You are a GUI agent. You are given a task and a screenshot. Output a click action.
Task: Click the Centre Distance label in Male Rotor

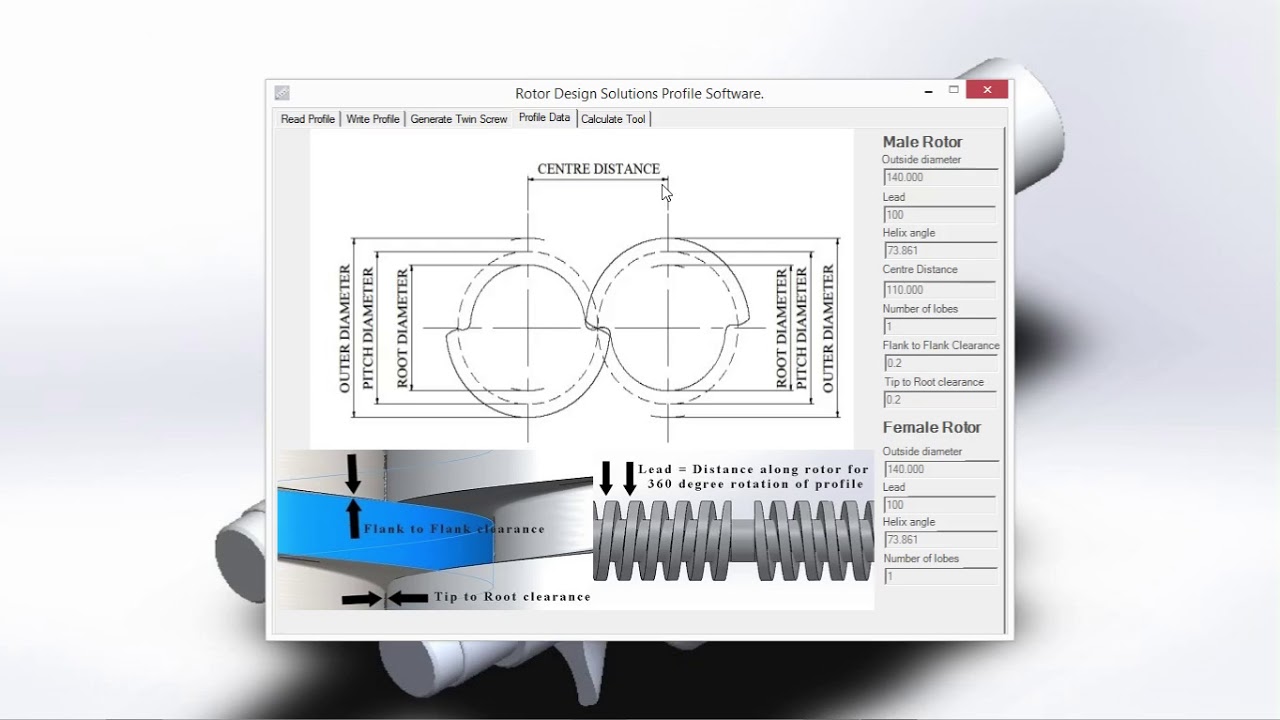(920, 269)
